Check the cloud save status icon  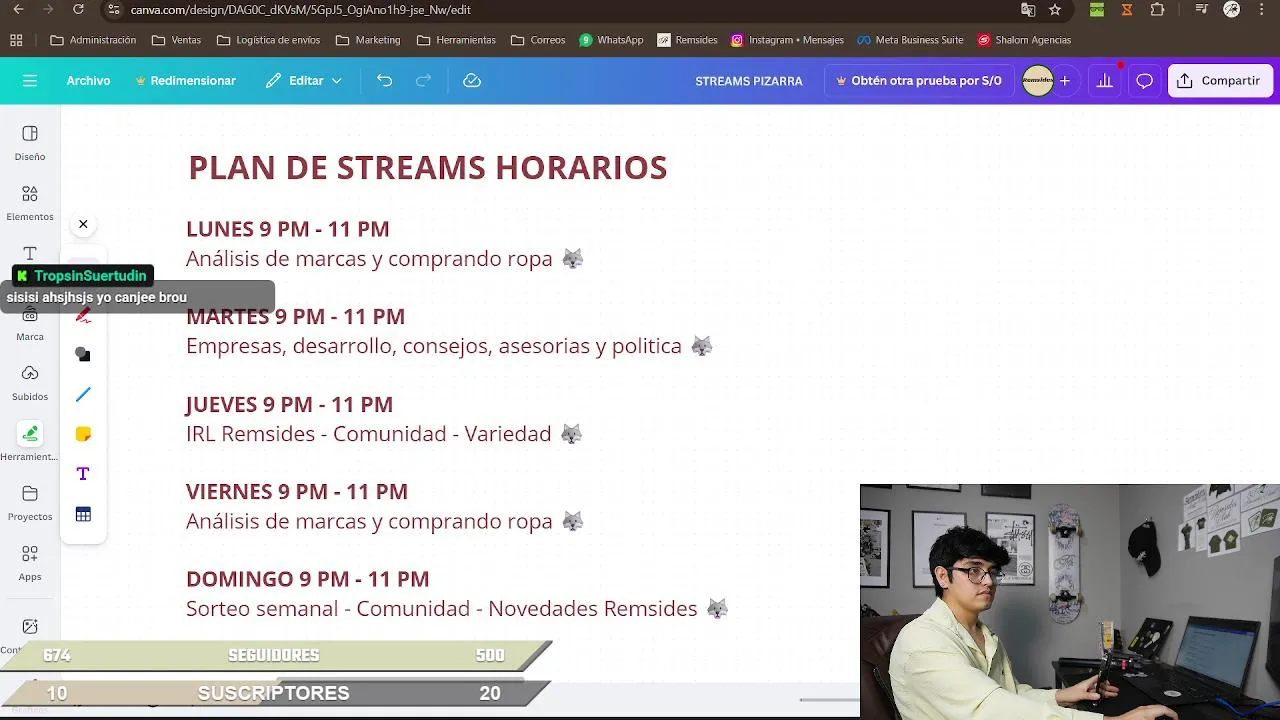pyautogui.click(x=472, y=81)
